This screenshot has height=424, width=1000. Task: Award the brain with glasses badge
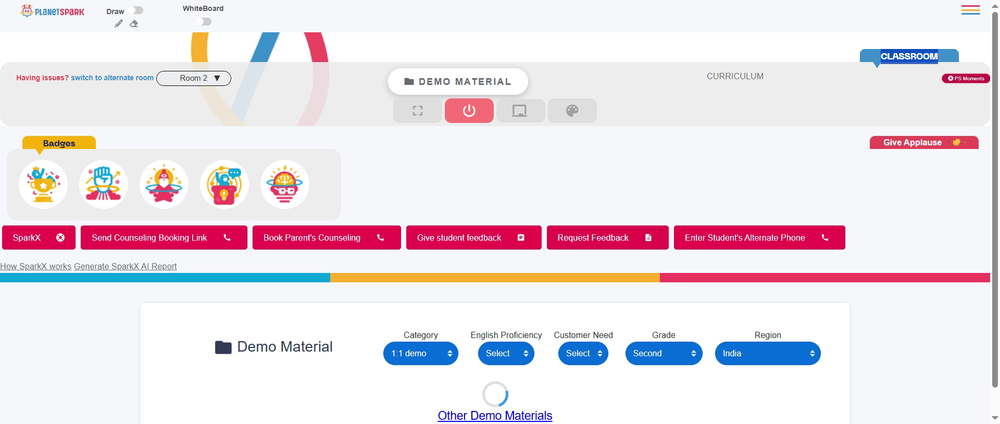click(x=285, y=184)
